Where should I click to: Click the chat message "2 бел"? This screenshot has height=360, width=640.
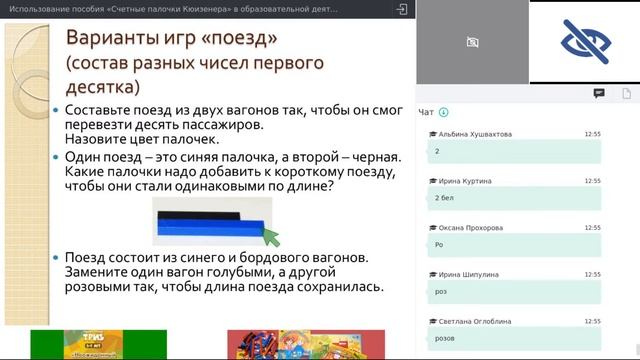(x=514, y=198)
